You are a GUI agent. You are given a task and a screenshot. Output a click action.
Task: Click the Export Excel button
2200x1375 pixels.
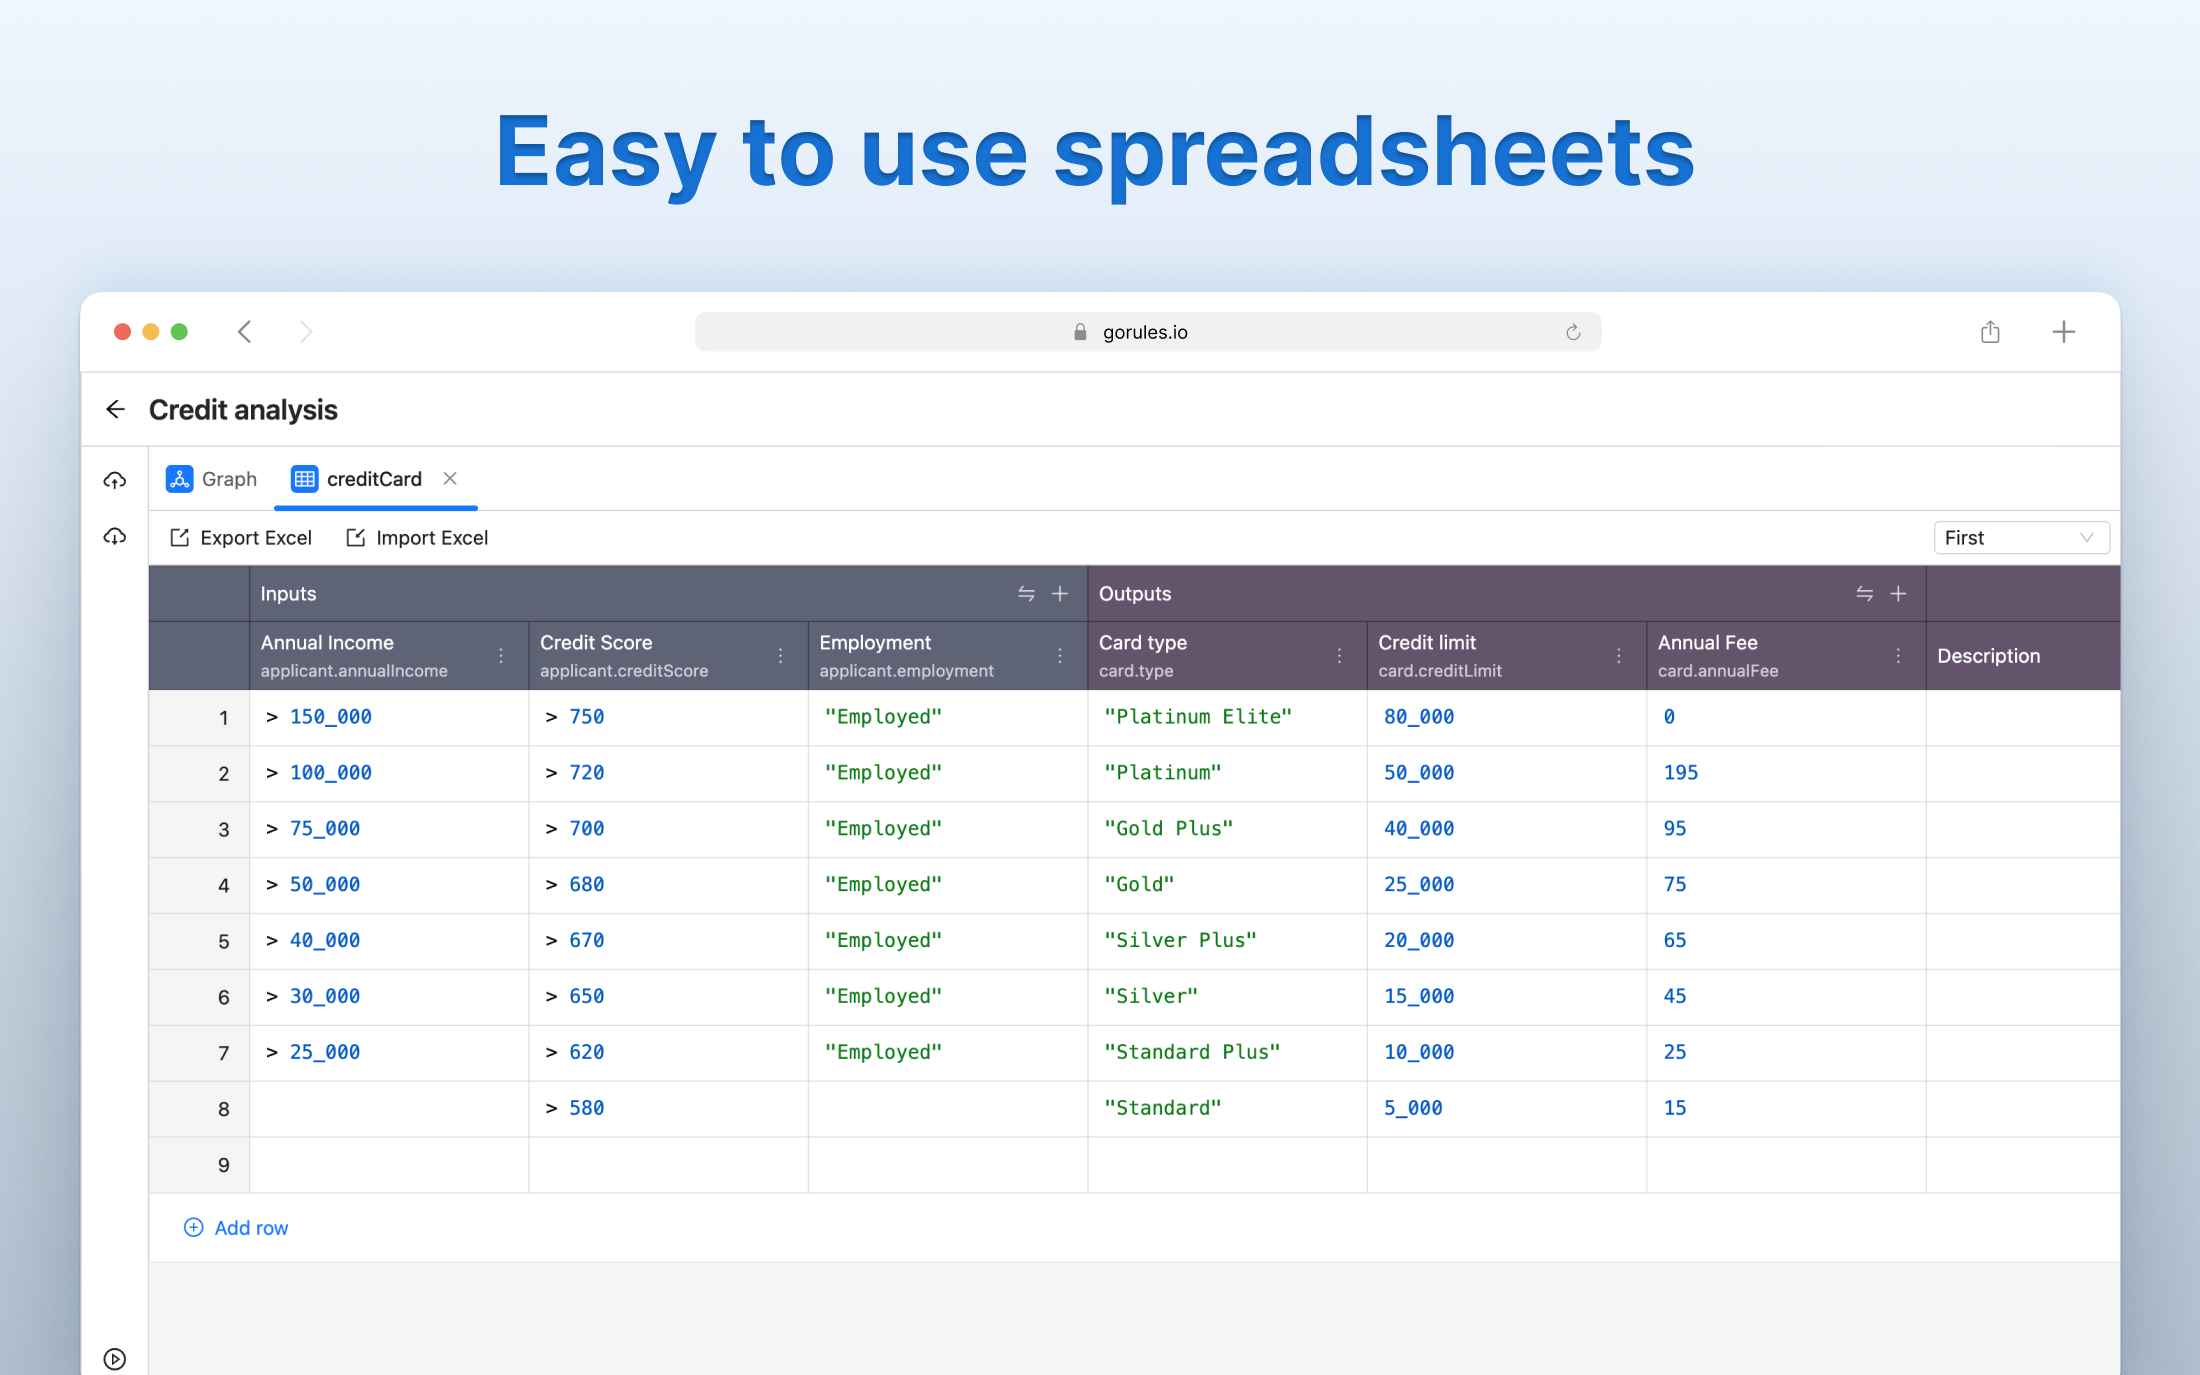click(x=241, y=538)
